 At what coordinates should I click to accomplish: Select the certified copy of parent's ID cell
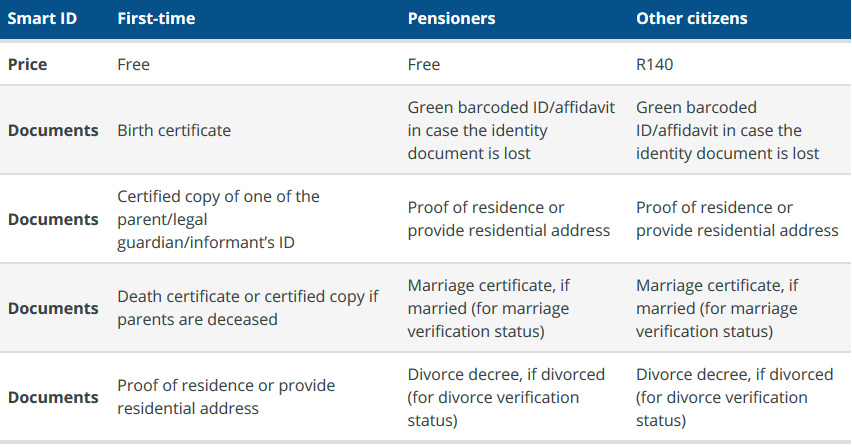pos(219,219)
